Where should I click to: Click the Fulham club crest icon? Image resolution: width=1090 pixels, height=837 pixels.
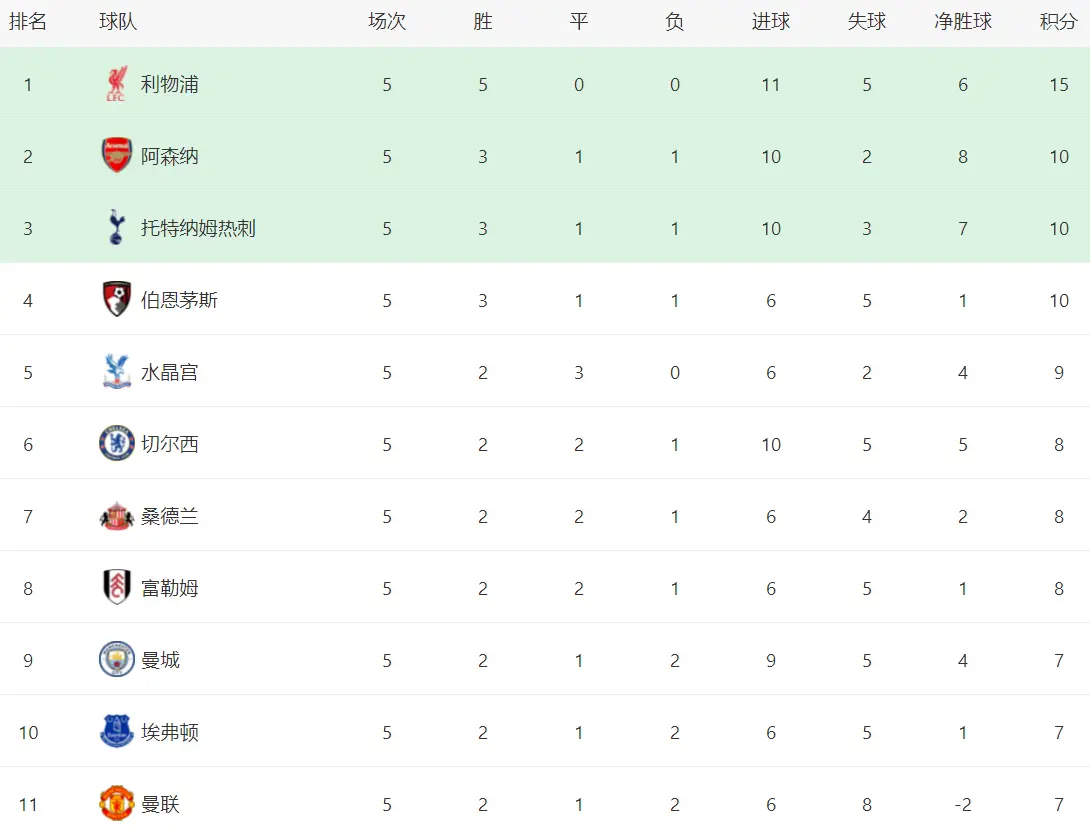click(x=117, y=588)
